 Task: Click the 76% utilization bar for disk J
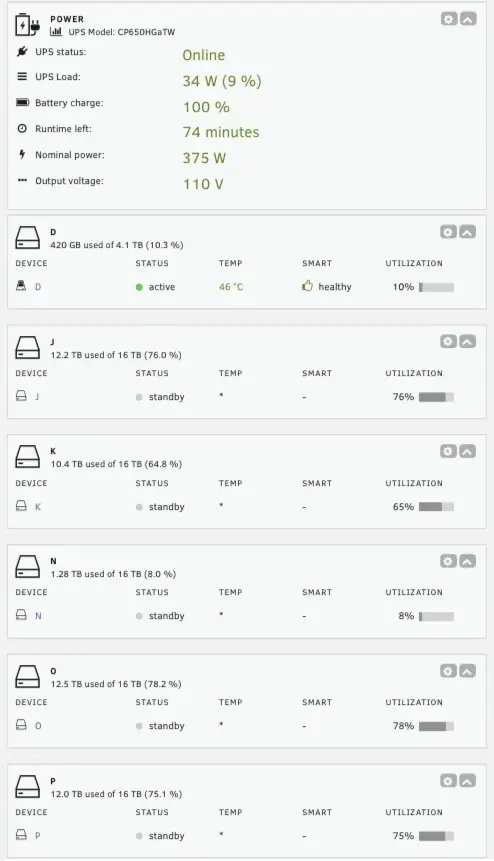coord(436,397)
